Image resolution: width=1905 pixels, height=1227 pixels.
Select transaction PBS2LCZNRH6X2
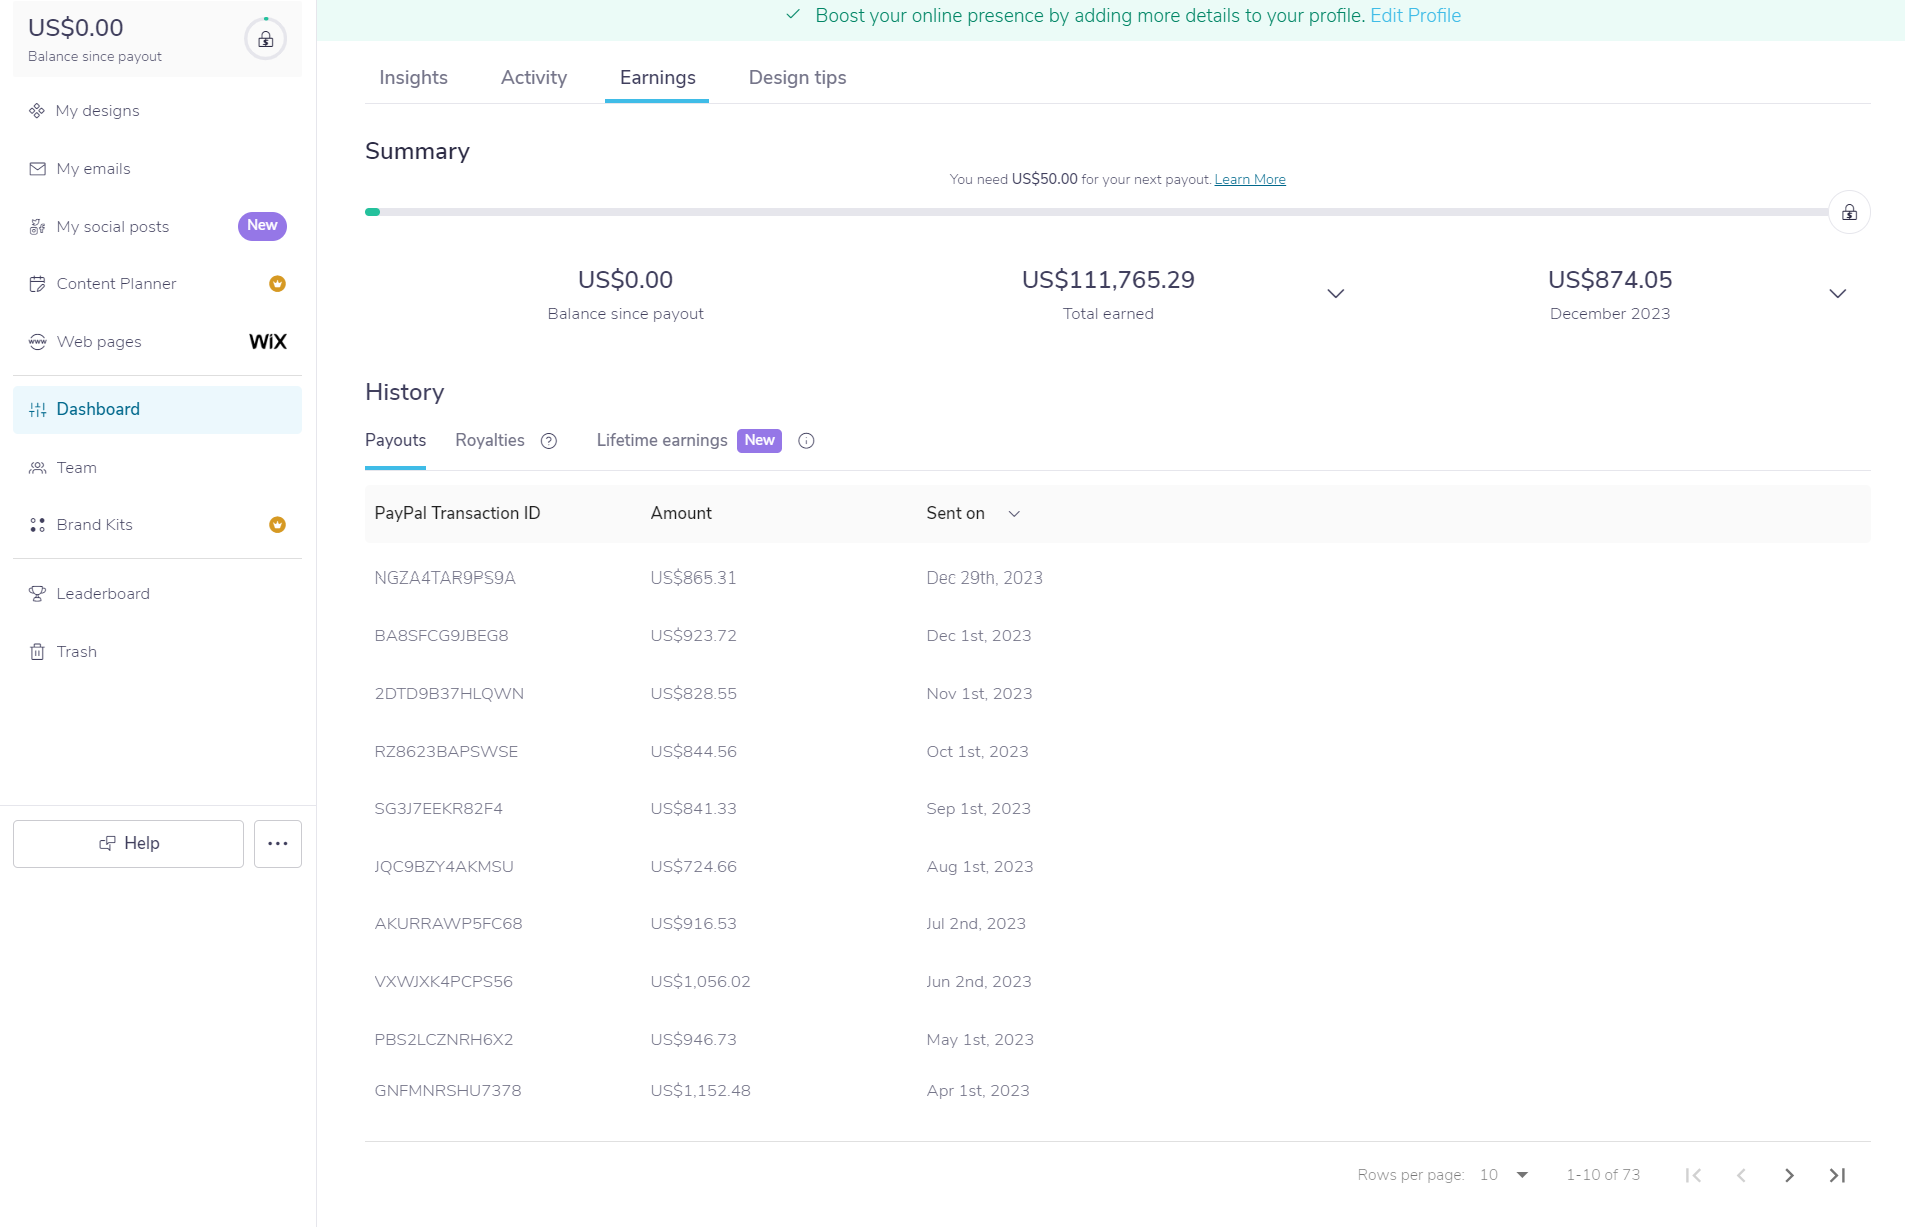(x=444, y=1040)
